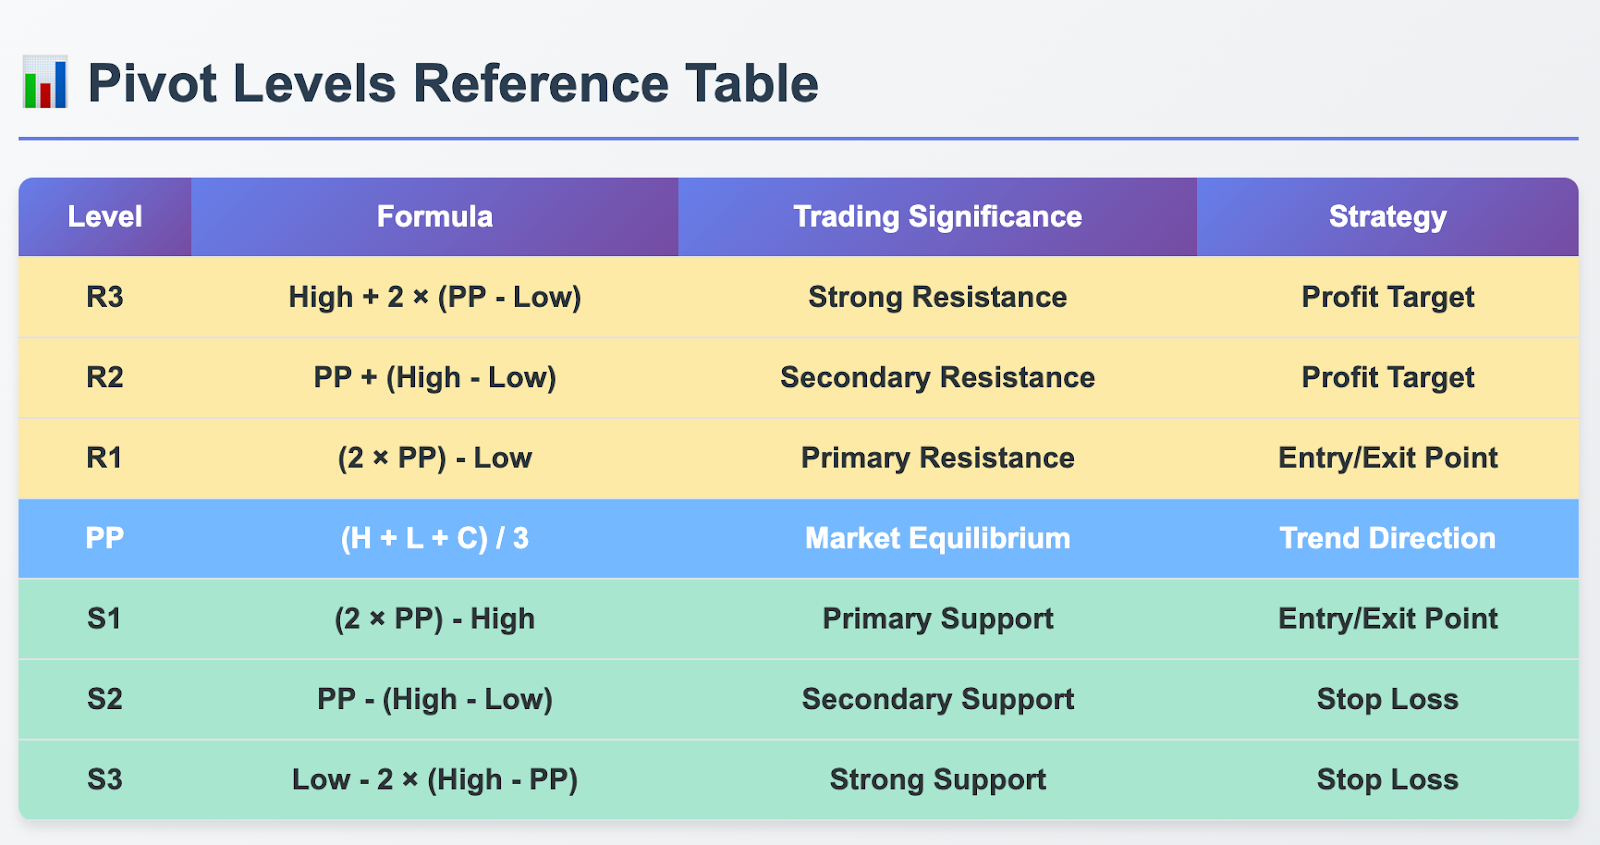Click the R2 level cell
The image size is (1600, 845).
(x=105, y=377)
